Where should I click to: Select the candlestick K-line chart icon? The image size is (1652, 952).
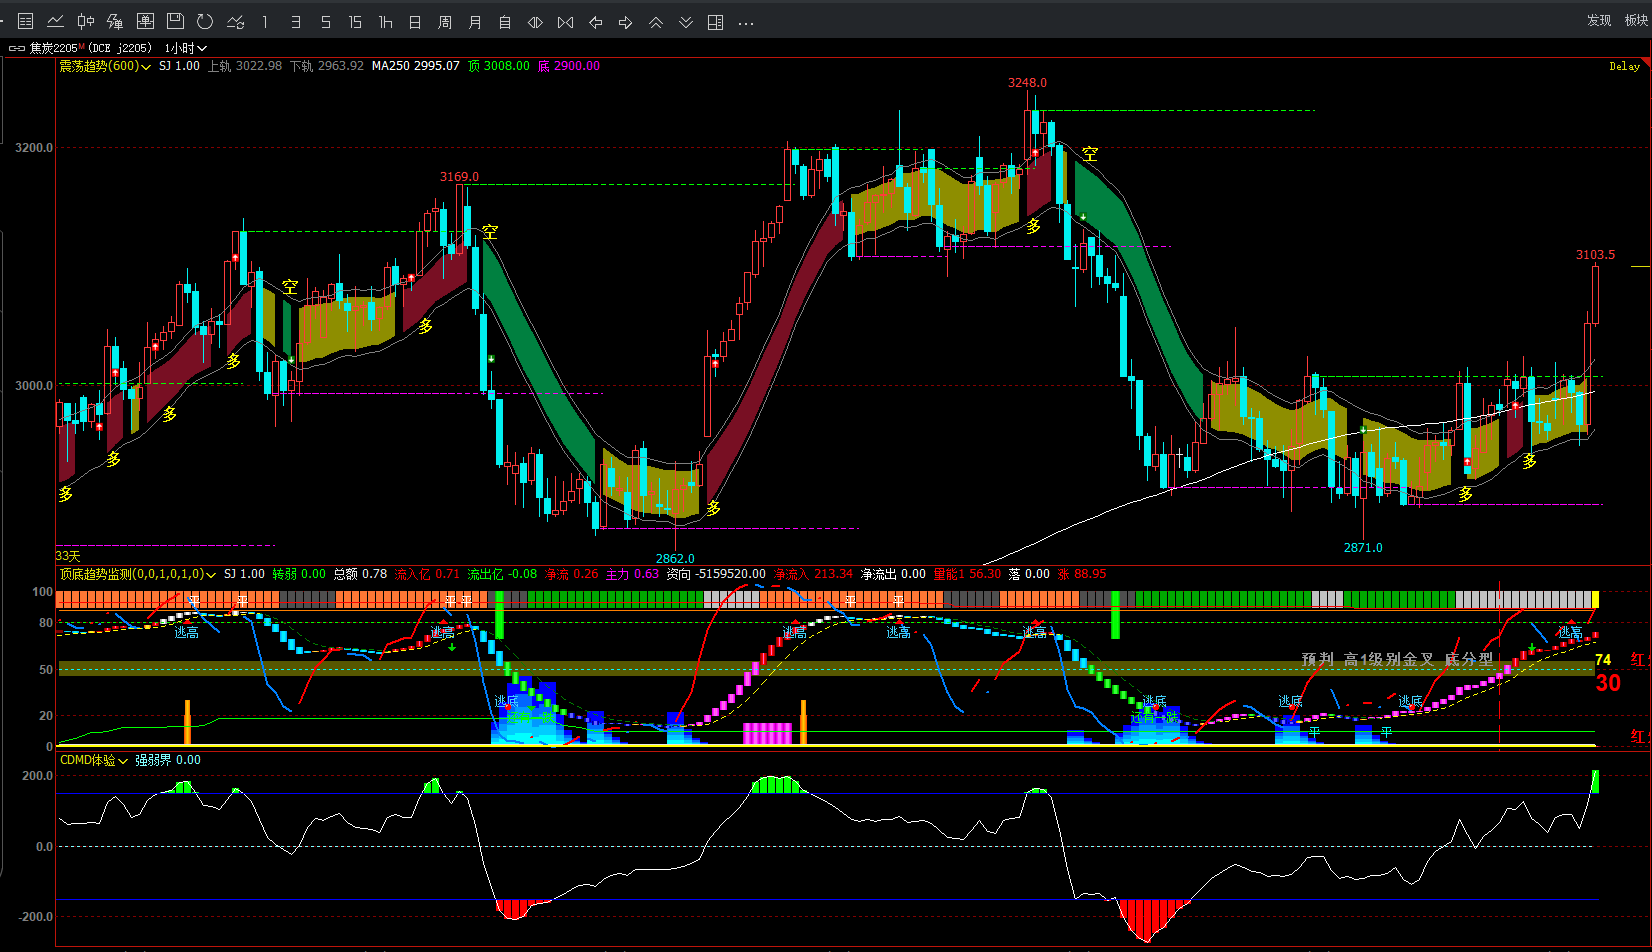[x=86, y=21]
